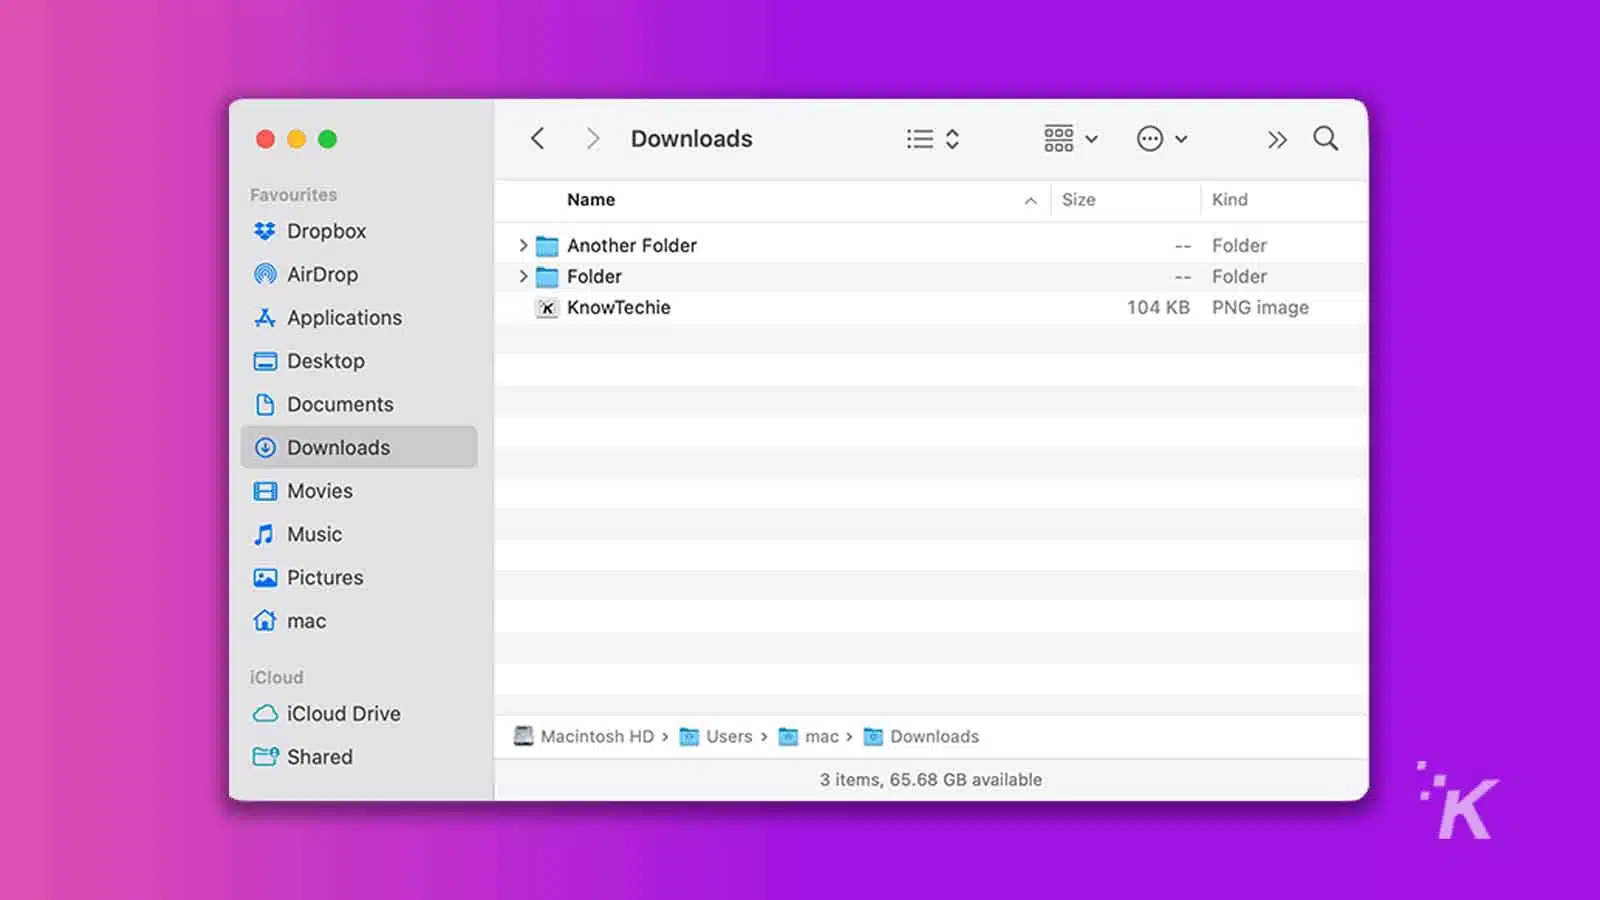The width and height of the screenshot is (1600, 900).
Task: Switch the window to list view
Action: 919,138
